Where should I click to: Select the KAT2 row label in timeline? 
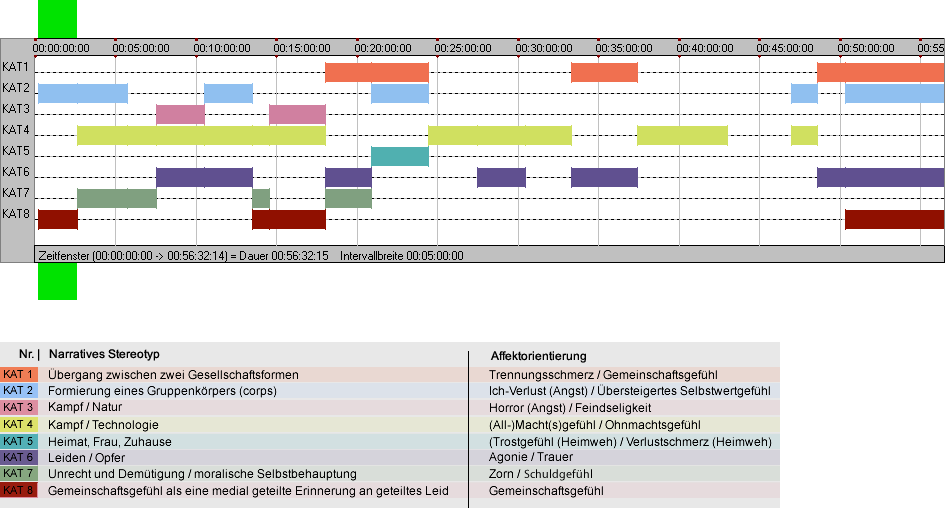[x=16, y=88]
